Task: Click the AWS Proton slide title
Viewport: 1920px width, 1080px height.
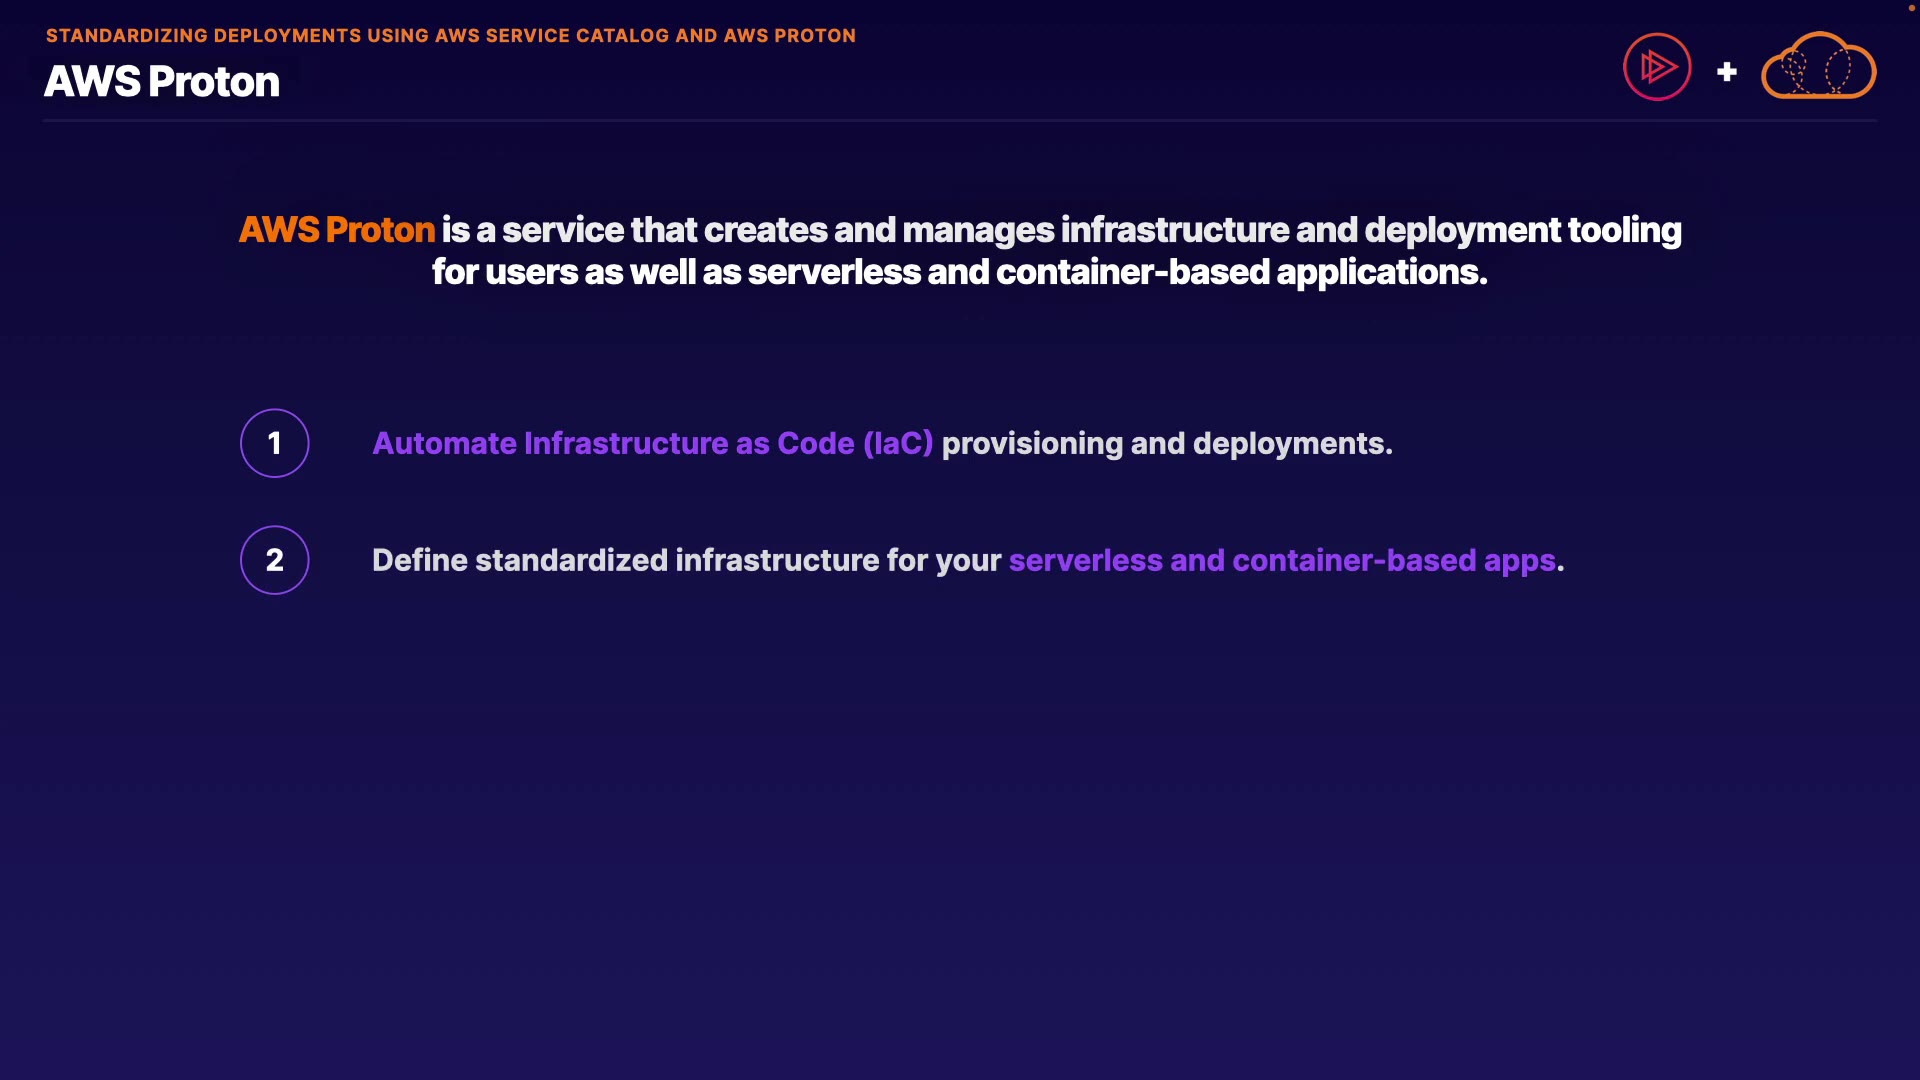Action: click(x=162, y=82)
